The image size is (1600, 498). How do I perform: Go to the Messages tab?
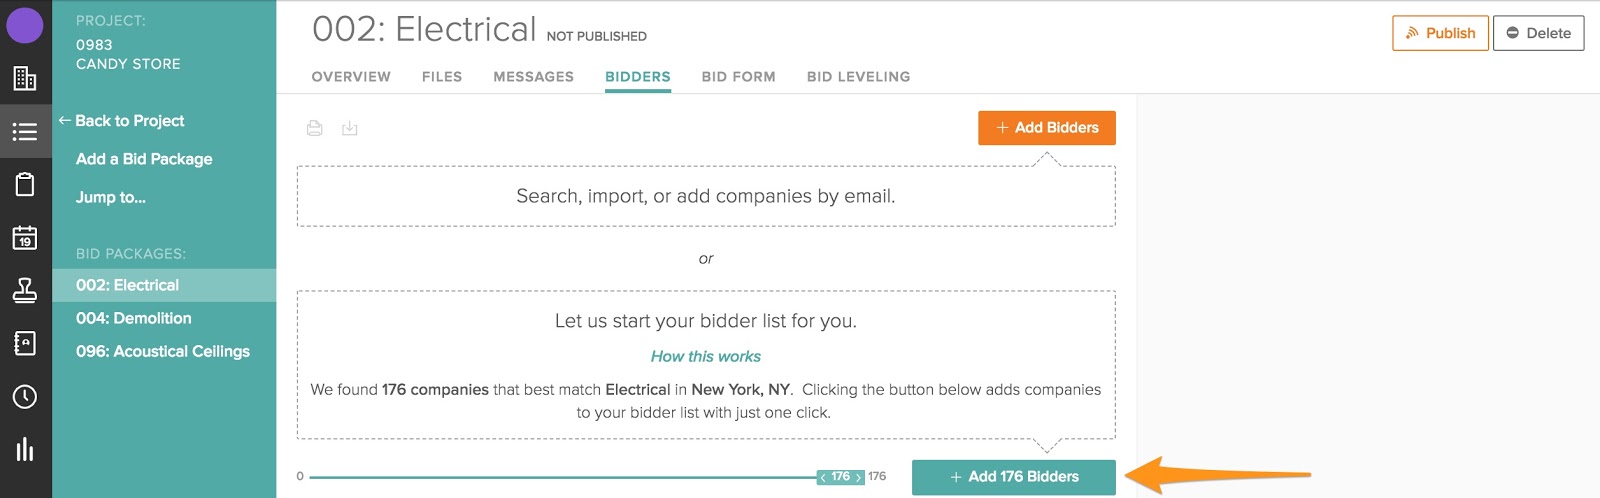click(533, 77)
